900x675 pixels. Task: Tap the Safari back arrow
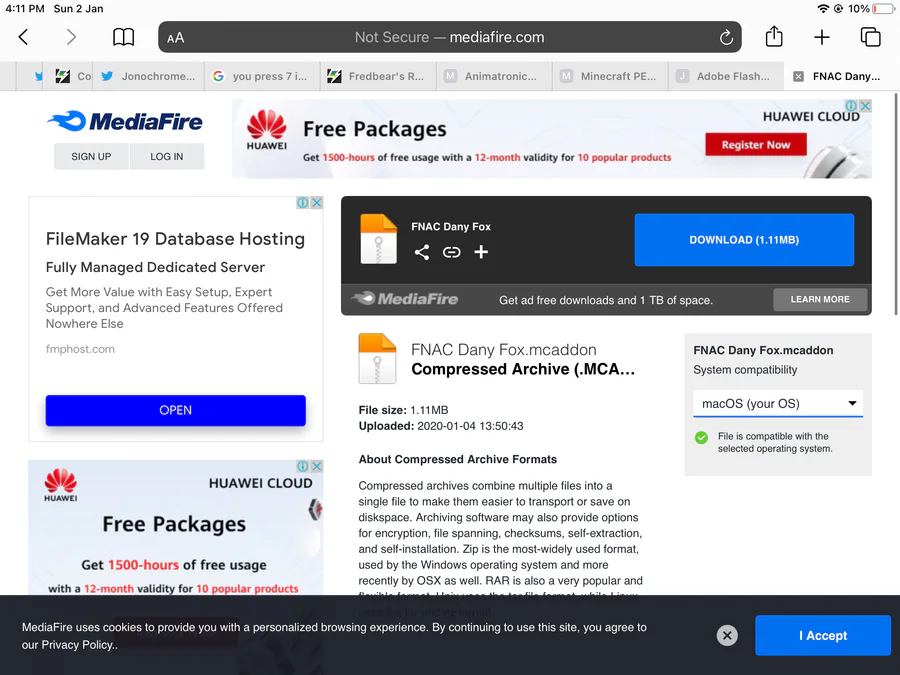pos(23,37)
